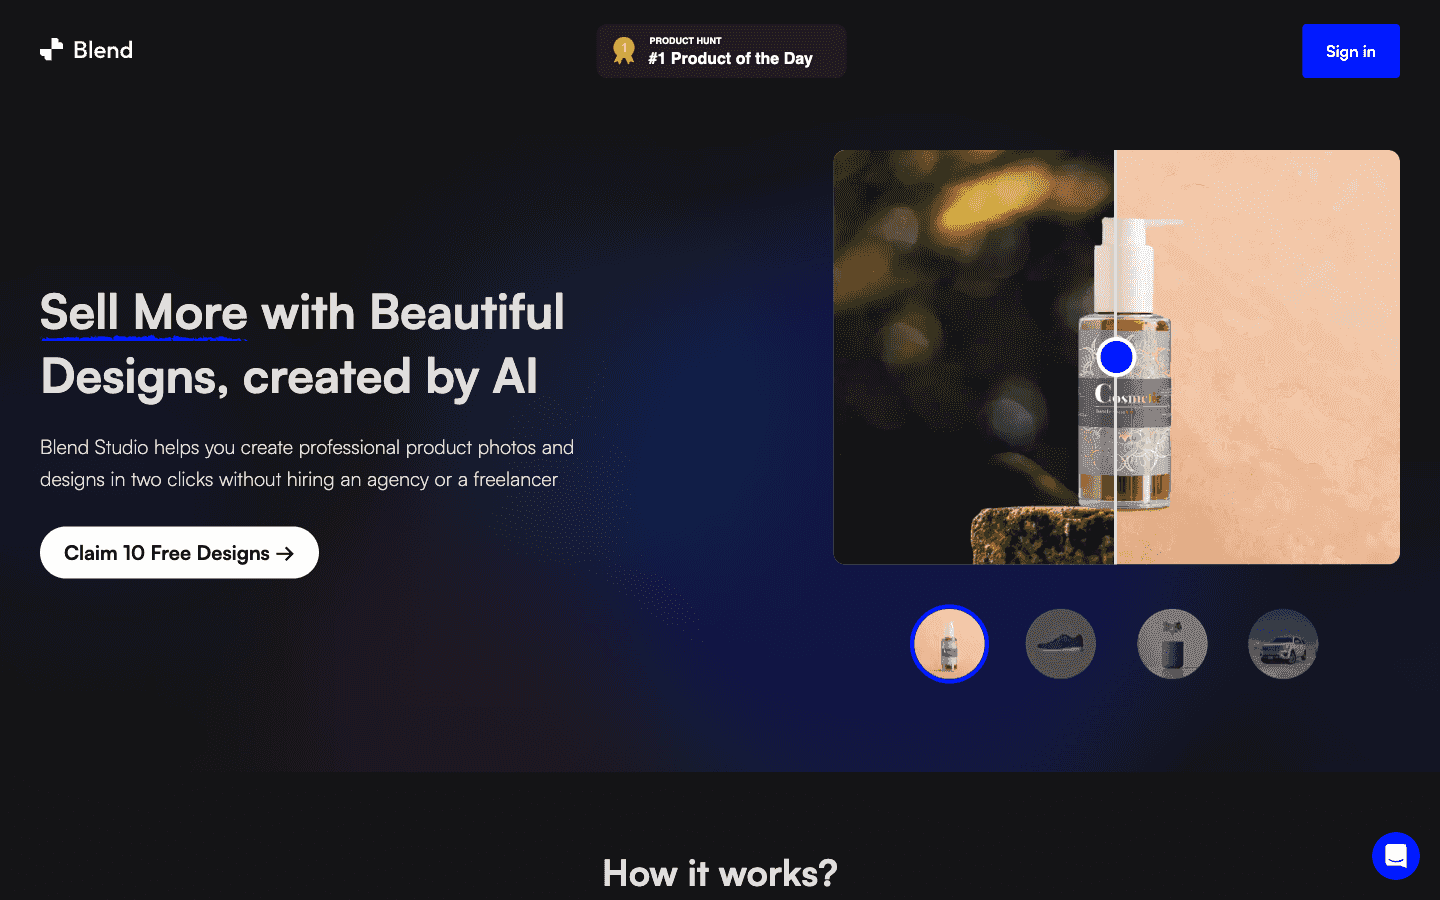Screen dimensions: 1440x900
Task: Select the cosmetic bottle thumbnail
Action: [949, 644]
